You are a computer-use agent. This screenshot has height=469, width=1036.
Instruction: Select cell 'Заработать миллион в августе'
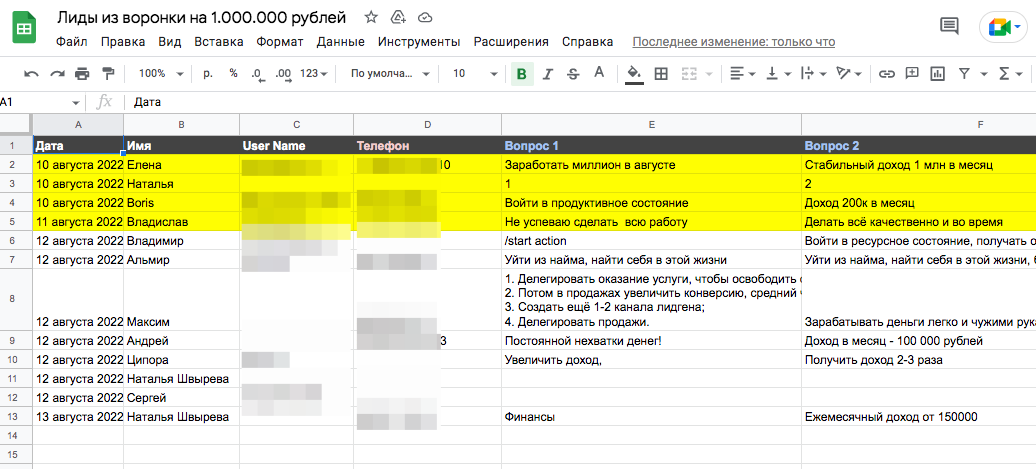pyautogui.click(x=651, y=165)
